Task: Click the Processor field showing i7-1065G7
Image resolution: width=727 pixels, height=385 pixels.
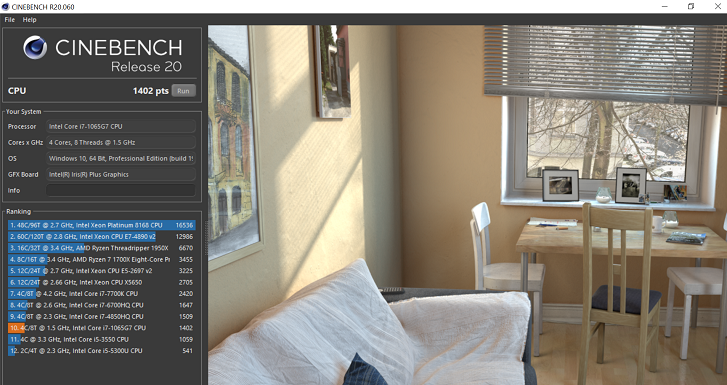Action: point(121,126)
